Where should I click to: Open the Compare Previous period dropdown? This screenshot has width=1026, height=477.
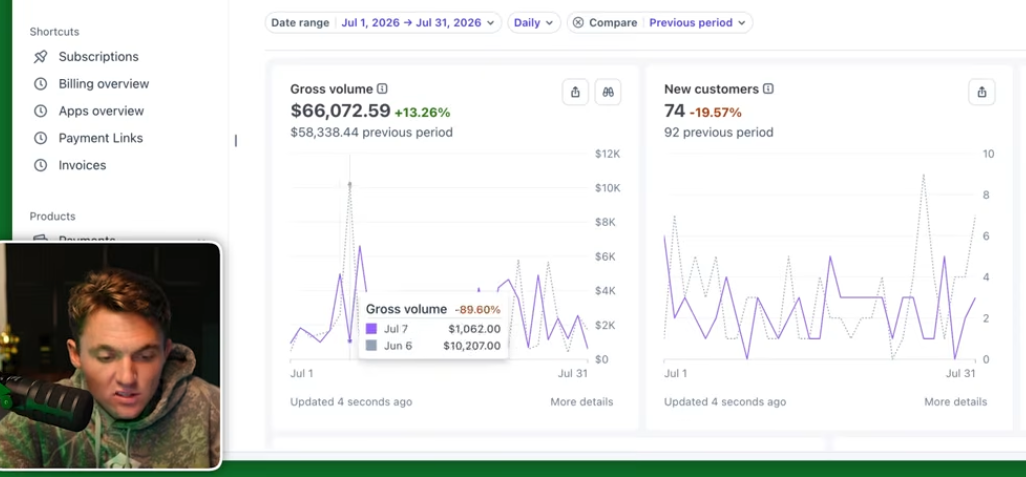[x=698, y=22]
